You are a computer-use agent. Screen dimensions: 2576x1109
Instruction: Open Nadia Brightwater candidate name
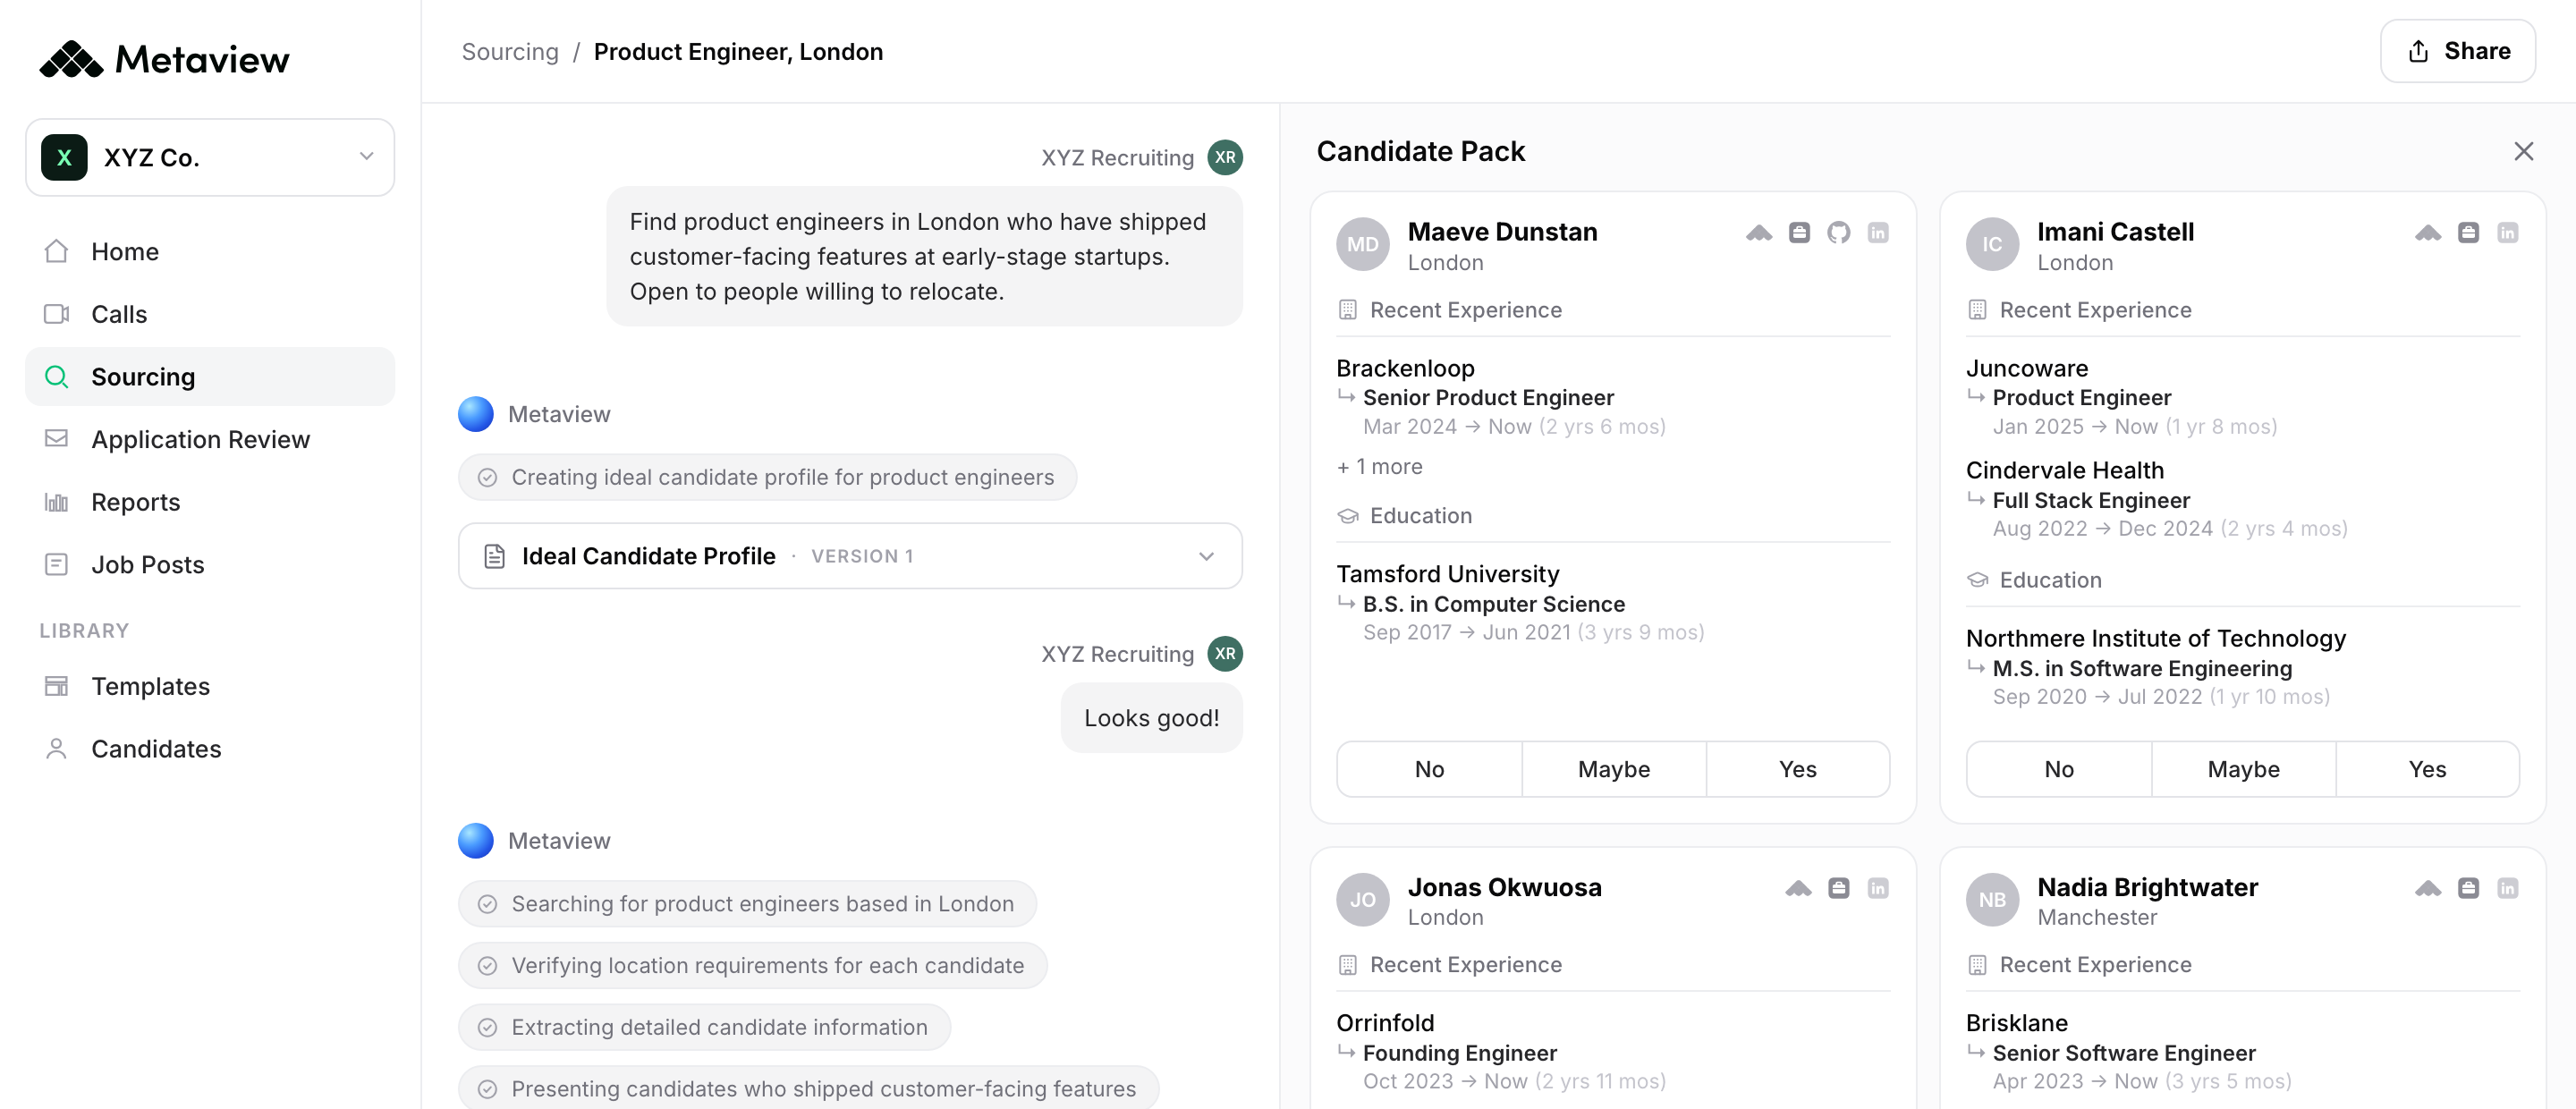(2147, 887)
